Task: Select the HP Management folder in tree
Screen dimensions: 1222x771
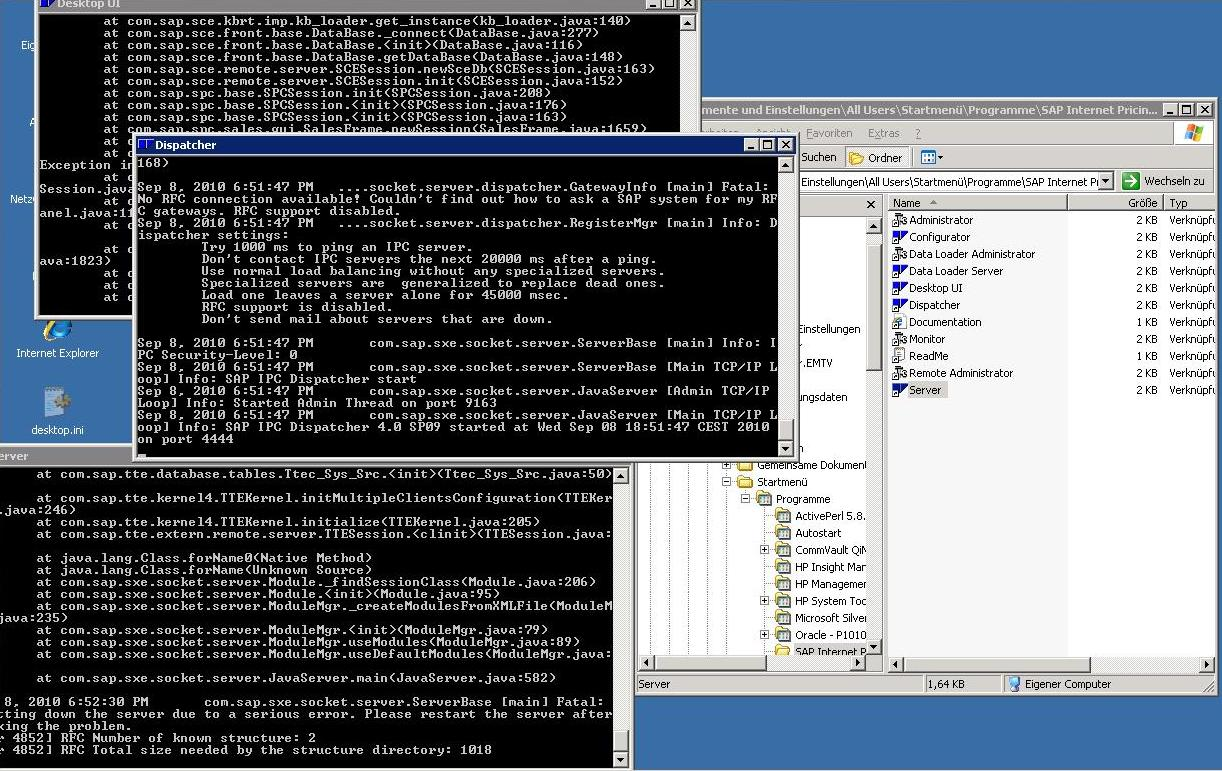Action: click(x=821, y=584)
